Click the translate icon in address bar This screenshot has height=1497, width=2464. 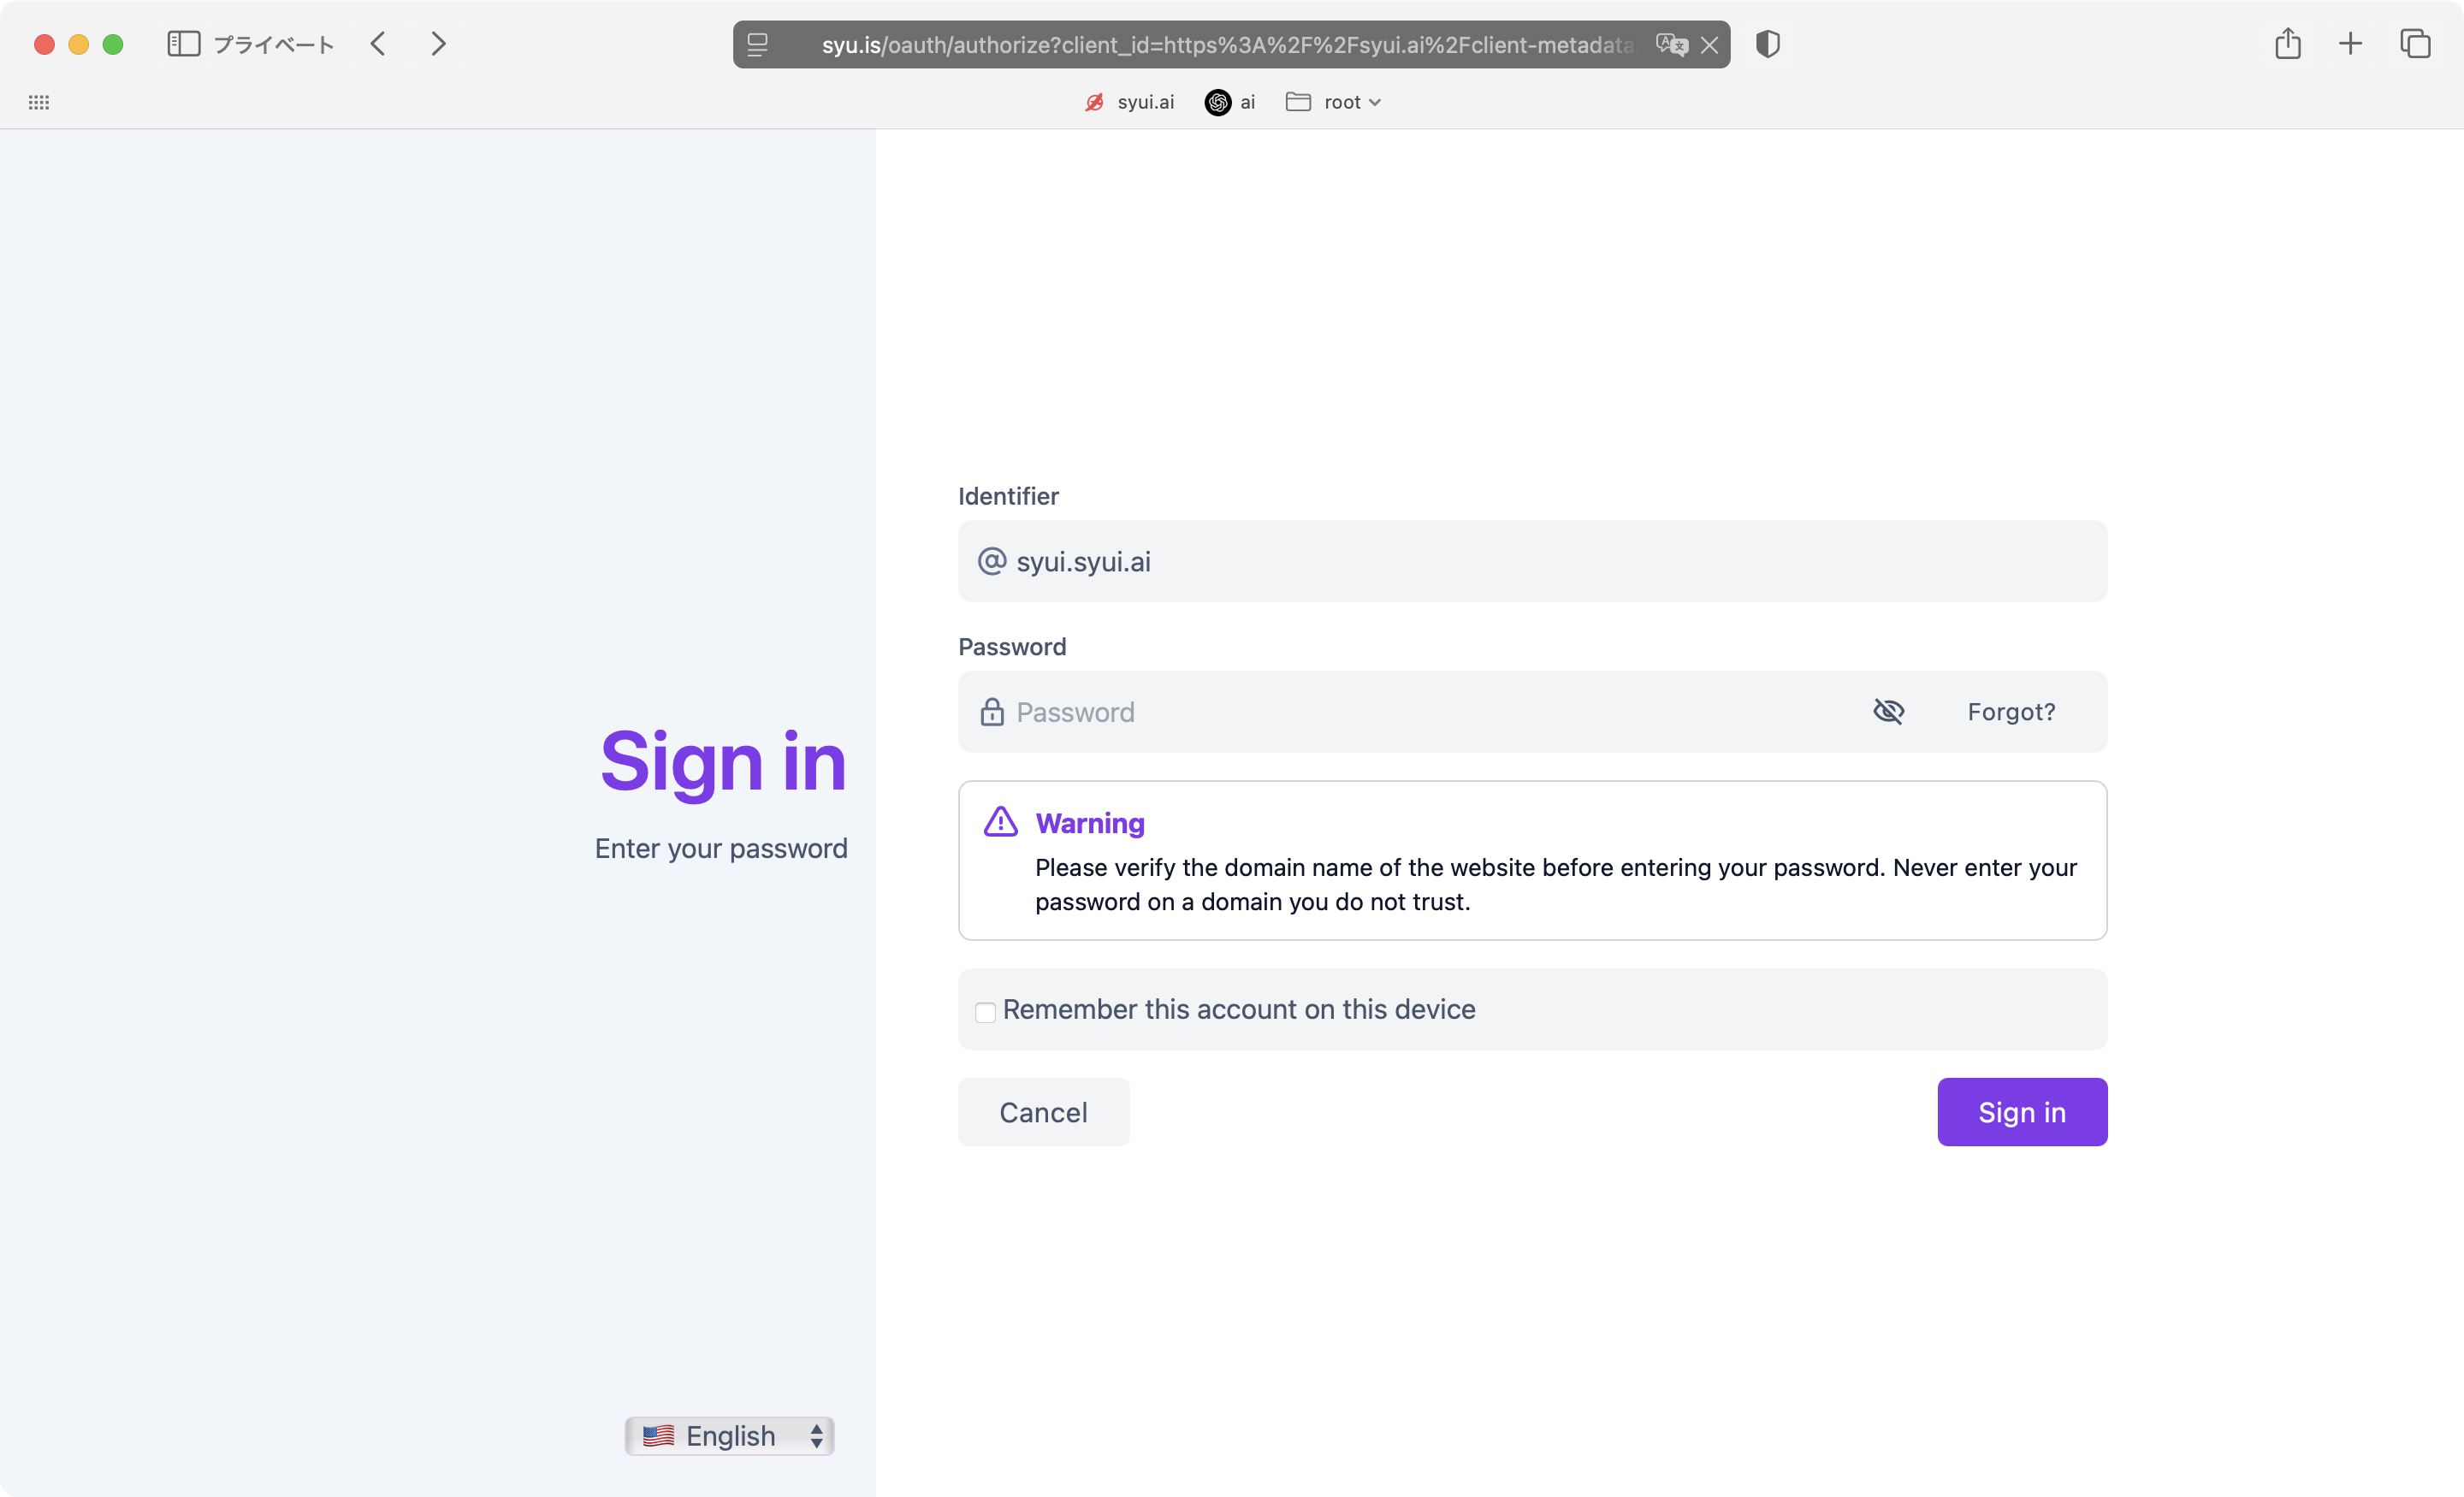point(1671,45)
